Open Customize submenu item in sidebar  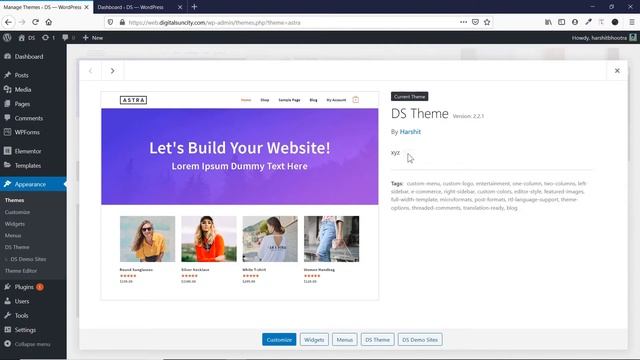tap(17, 212)
